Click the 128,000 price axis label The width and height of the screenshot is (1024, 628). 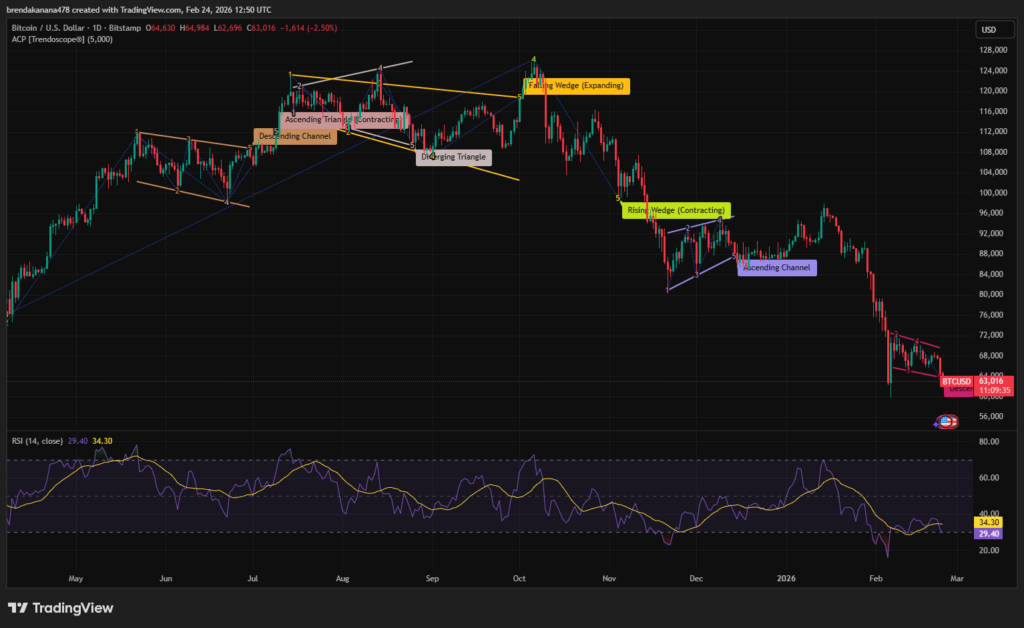pos(993,50)
